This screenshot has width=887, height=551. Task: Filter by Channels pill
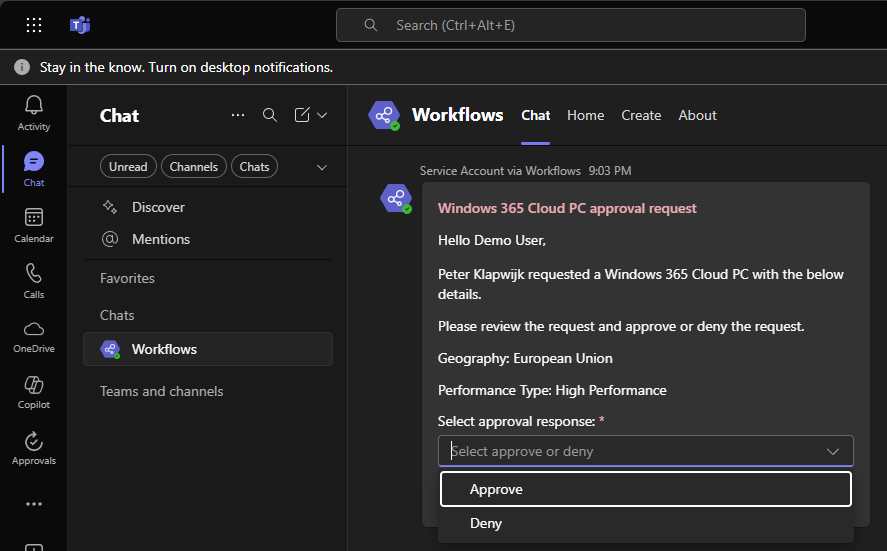(194, 166)
